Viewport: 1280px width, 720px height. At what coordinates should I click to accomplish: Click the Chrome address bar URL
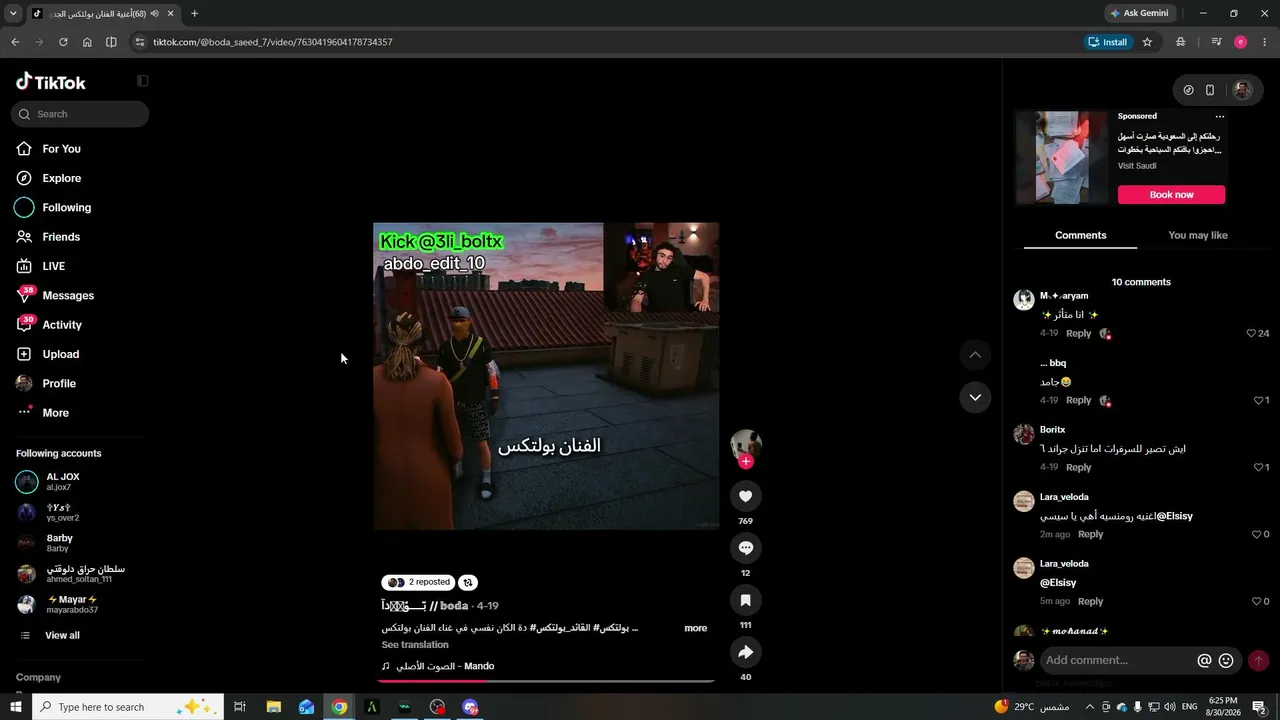tap(272, 42)
